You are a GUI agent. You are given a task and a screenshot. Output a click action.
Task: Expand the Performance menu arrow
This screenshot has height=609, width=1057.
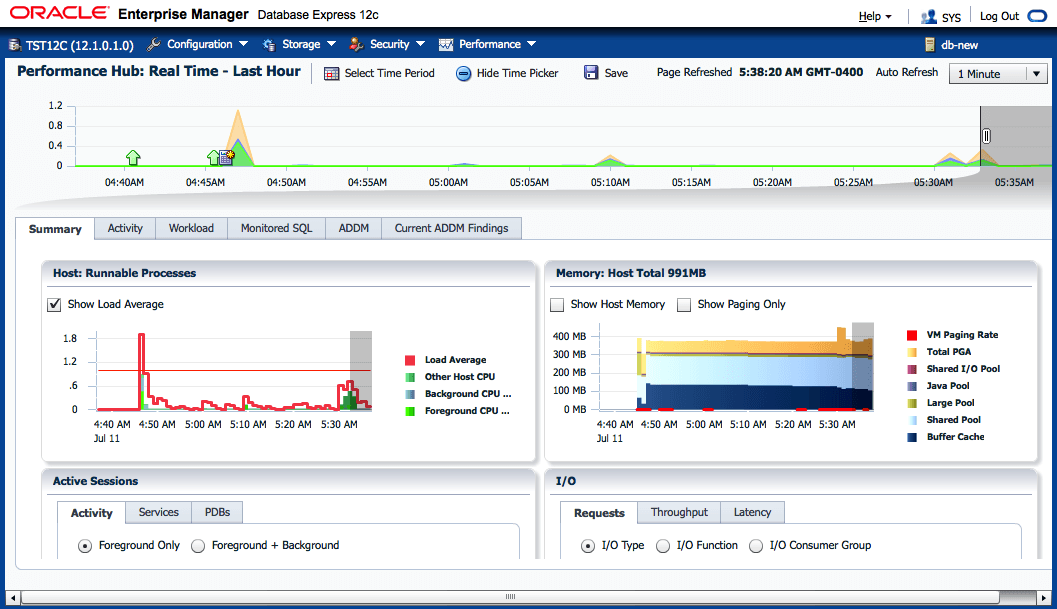[x=532, y=44]
